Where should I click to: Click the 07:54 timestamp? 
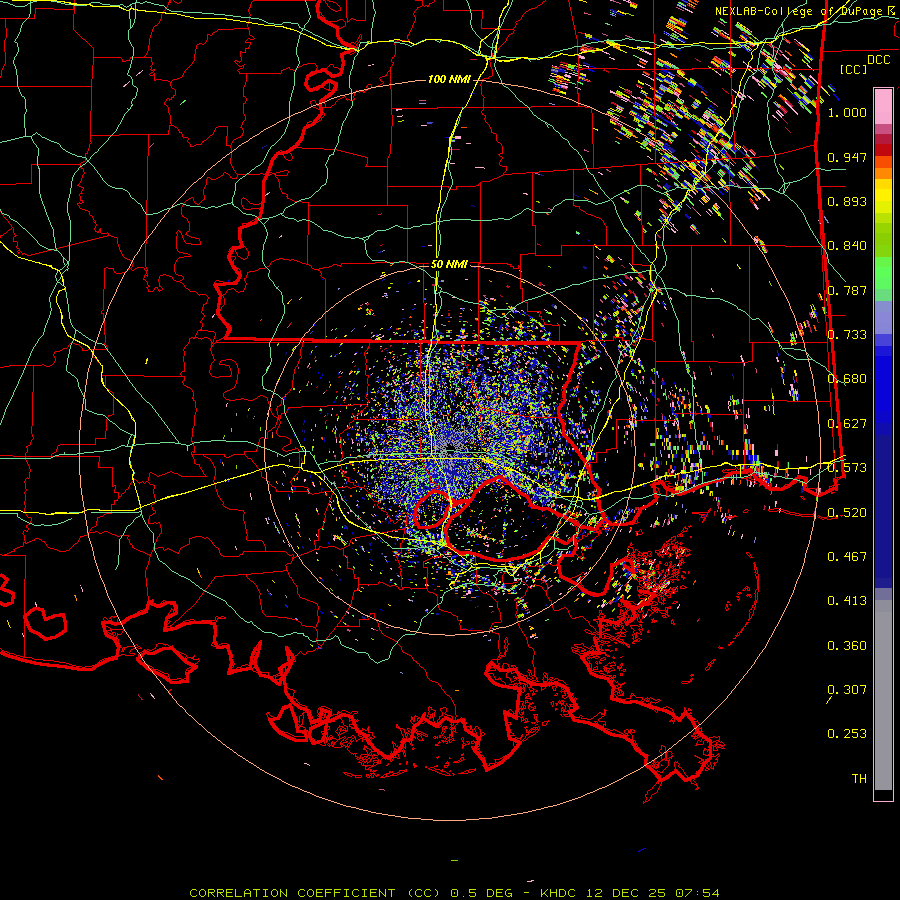point(697,893)
